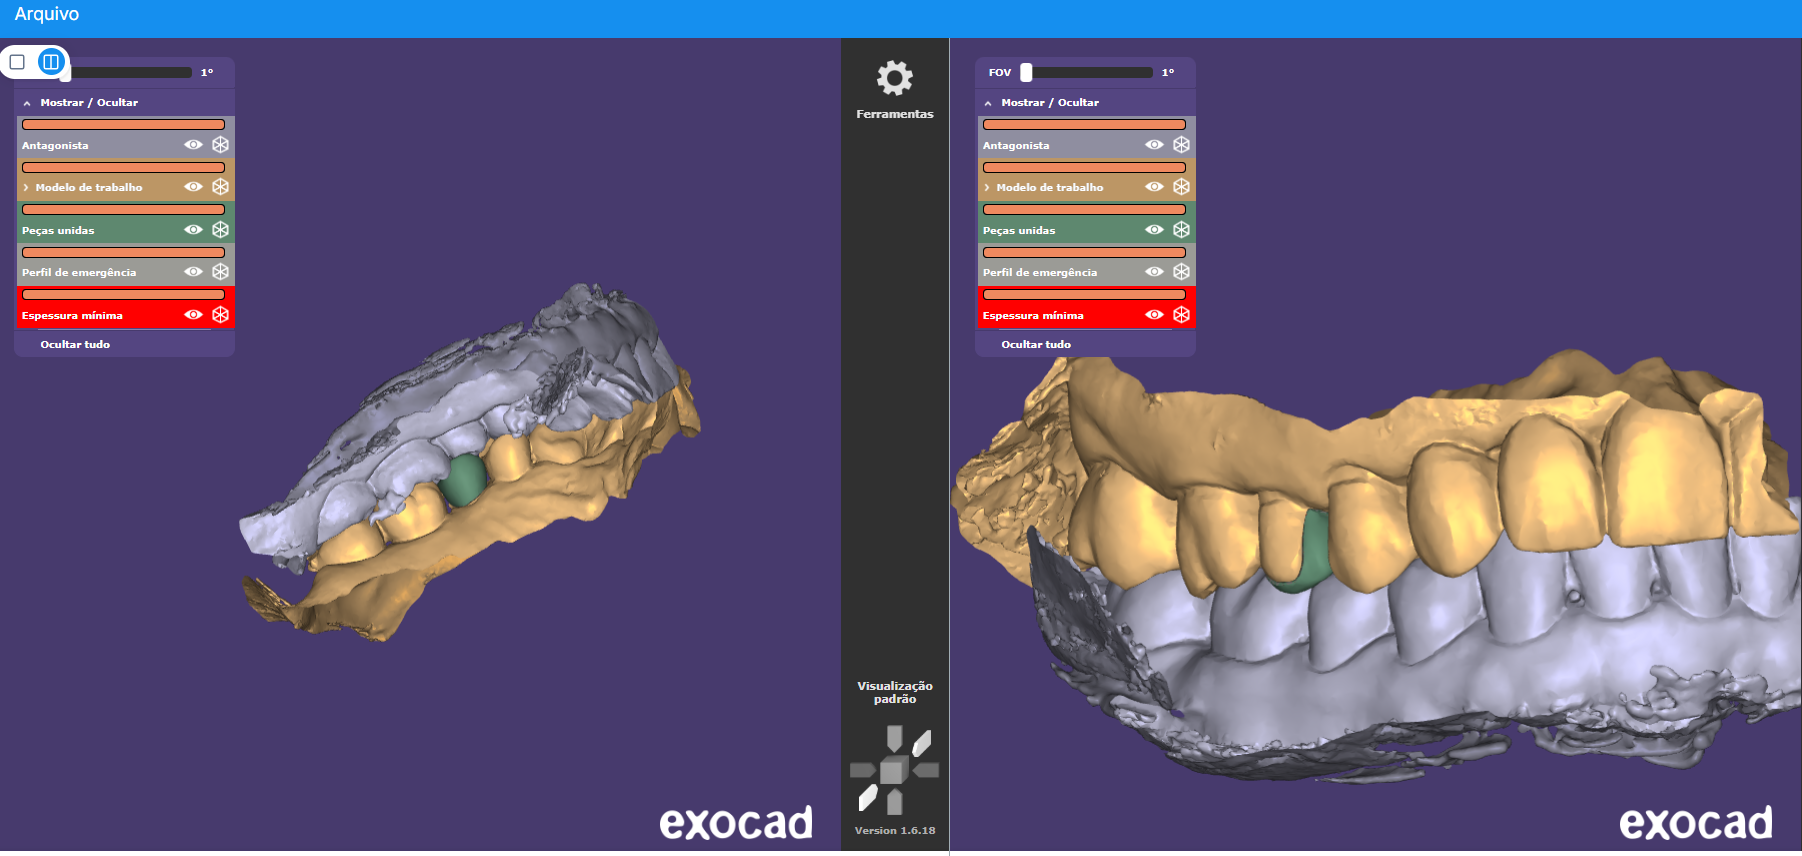Click wireframe icon for Antagonista in left panel
The width and height of the screenshot is (1802, 856).
220,145
